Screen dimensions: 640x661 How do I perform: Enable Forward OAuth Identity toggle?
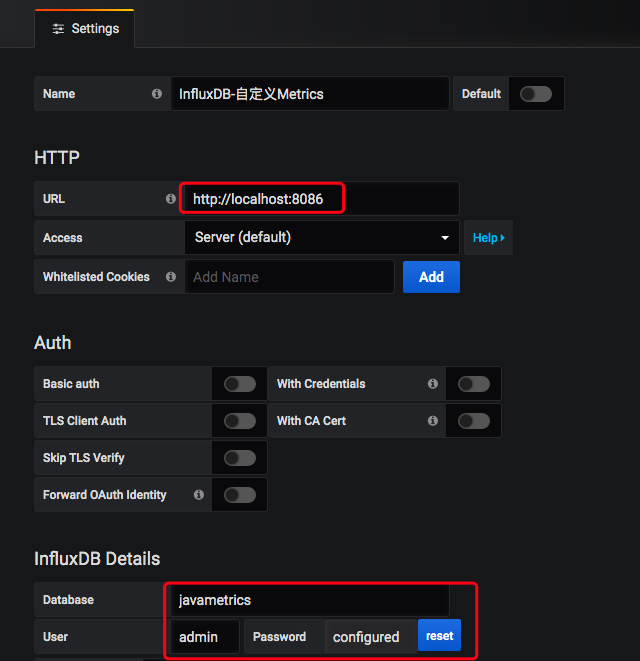click(x=239, y=495)
